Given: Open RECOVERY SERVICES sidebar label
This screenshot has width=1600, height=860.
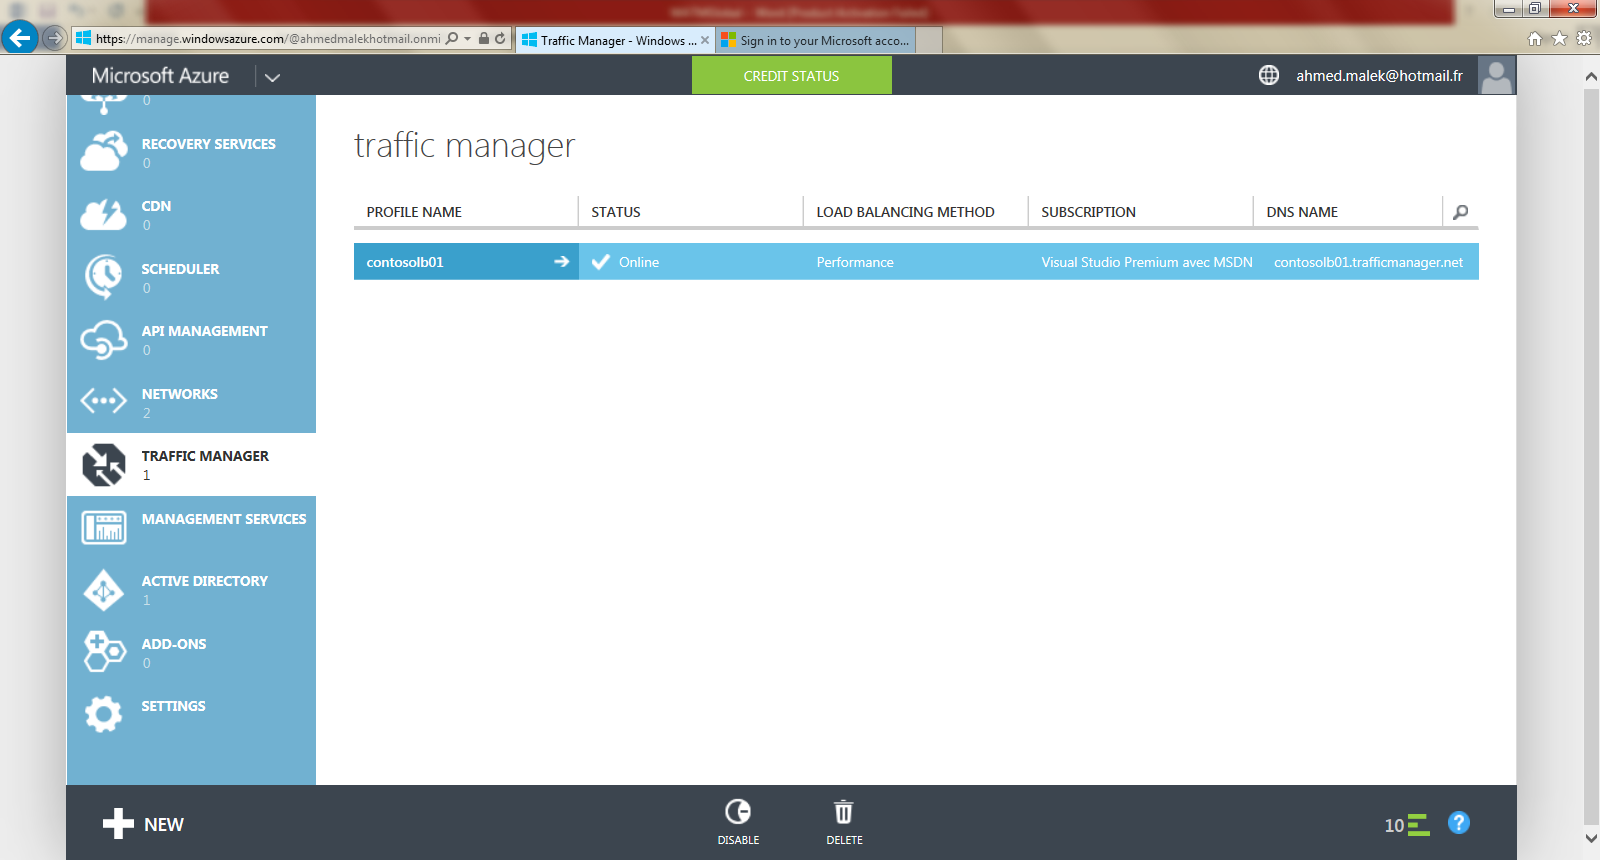Looking at the screenshot, I should pyautogui.click(x=208, y=144).
